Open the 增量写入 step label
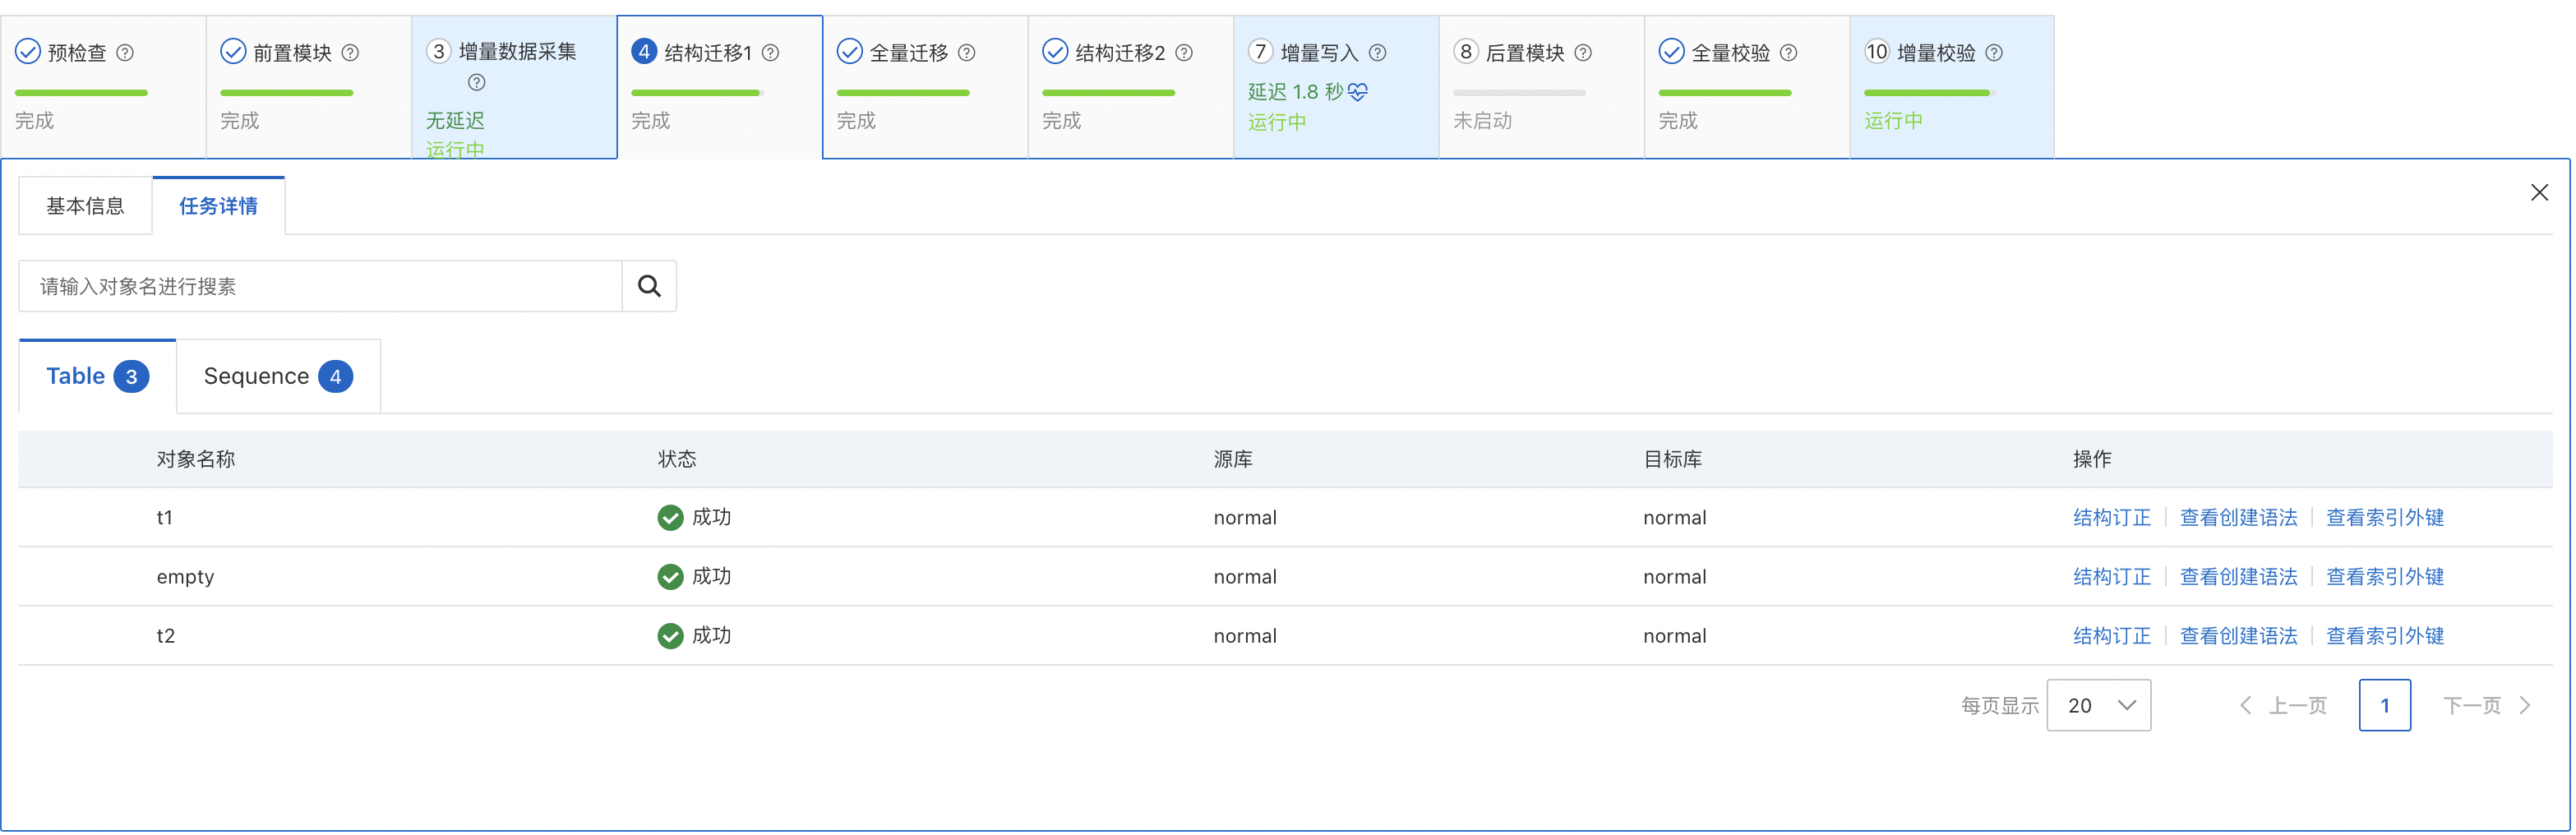 tap(1320, 53)
